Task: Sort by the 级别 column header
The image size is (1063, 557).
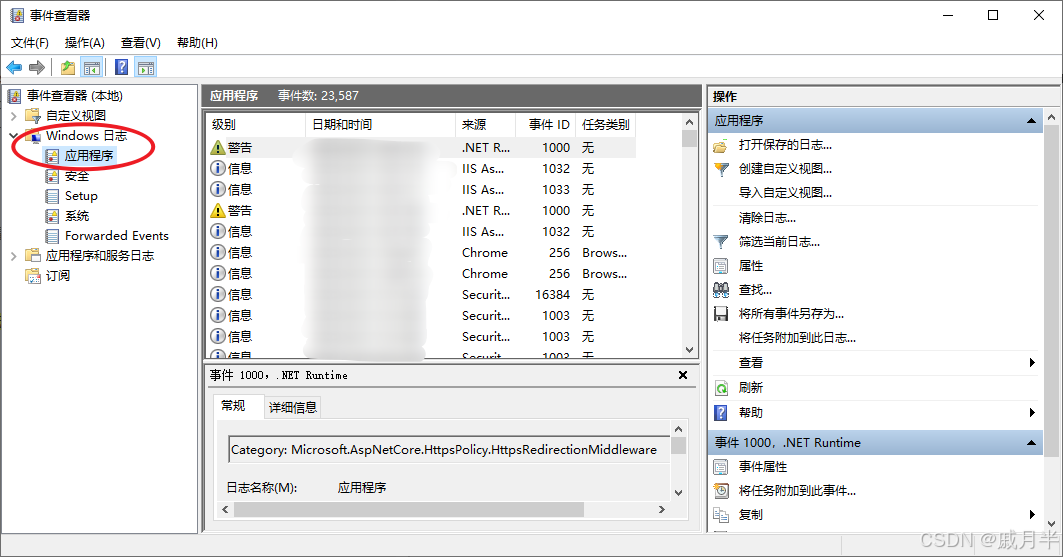Action: (x=256, y=125)
